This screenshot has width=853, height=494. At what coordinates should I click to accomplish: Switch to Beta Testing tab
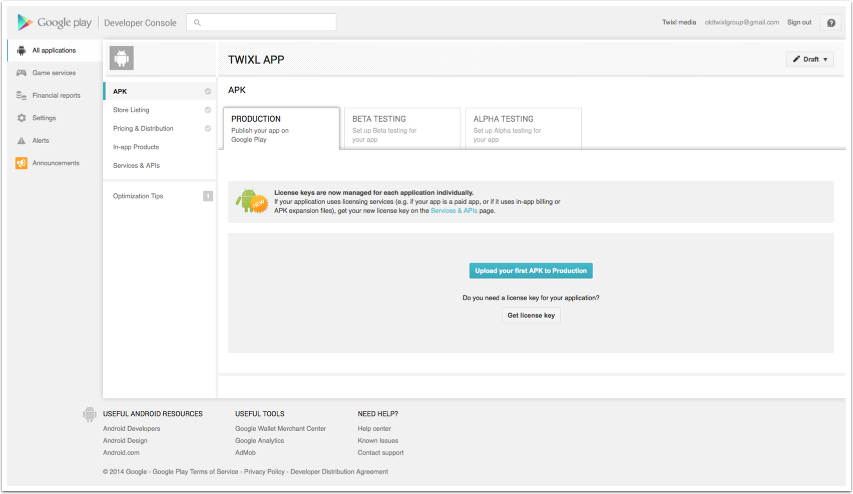[402, 128]
